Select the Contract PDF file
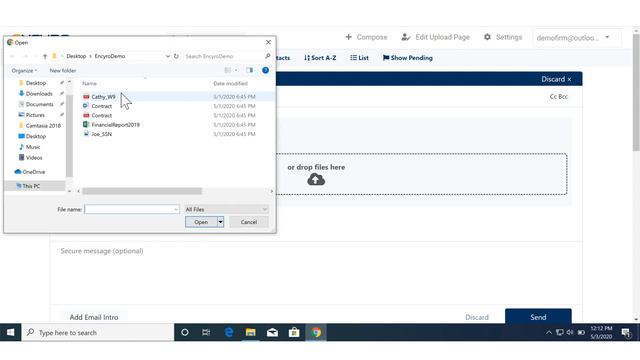 (101, 116)
